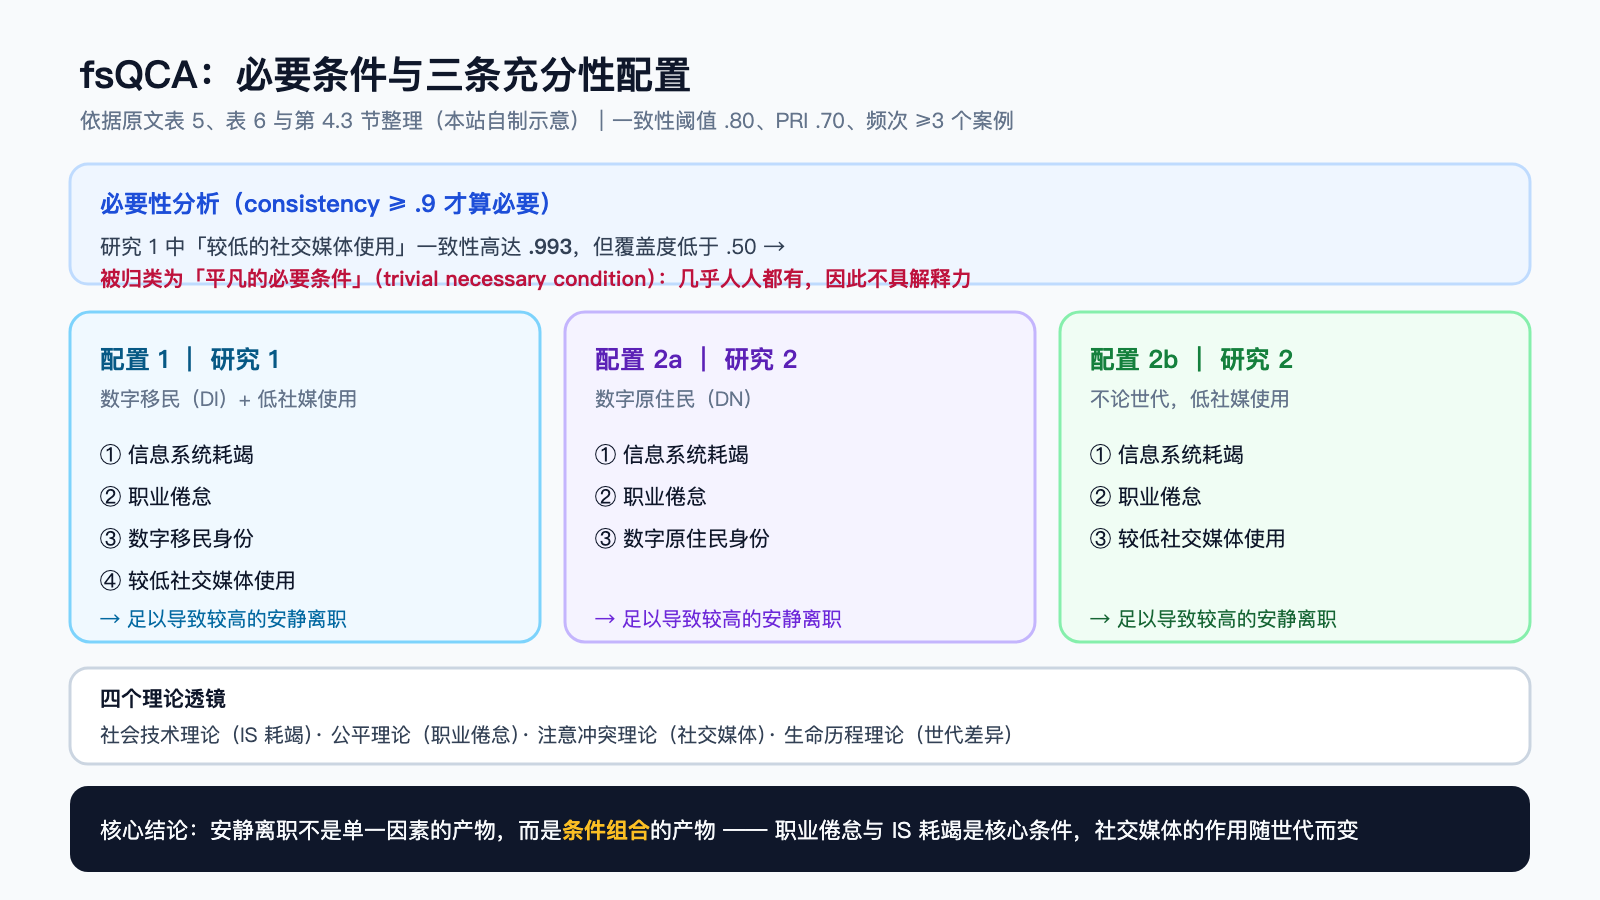
Task: Click '数字移民（DI）+ 低社媒使用' subtitle
Action: [228, 399]
